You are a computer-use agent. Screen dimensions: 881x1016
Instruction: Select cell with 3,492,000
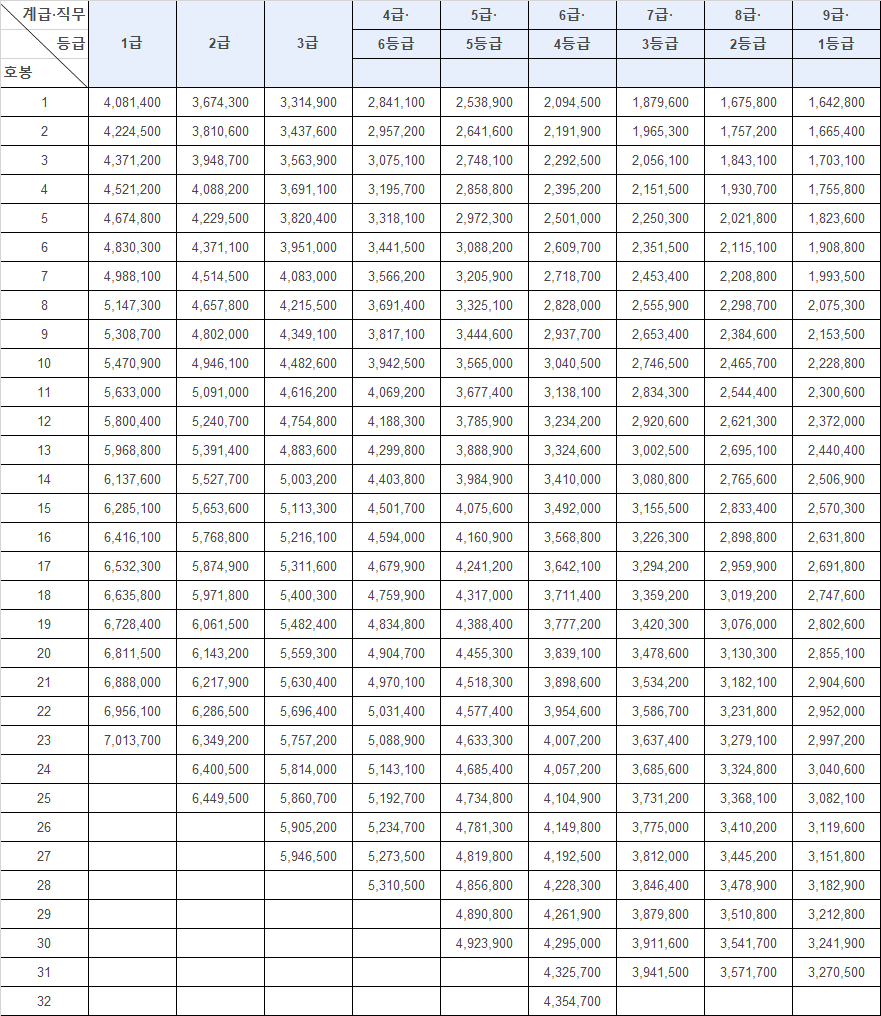coord(573,509)
